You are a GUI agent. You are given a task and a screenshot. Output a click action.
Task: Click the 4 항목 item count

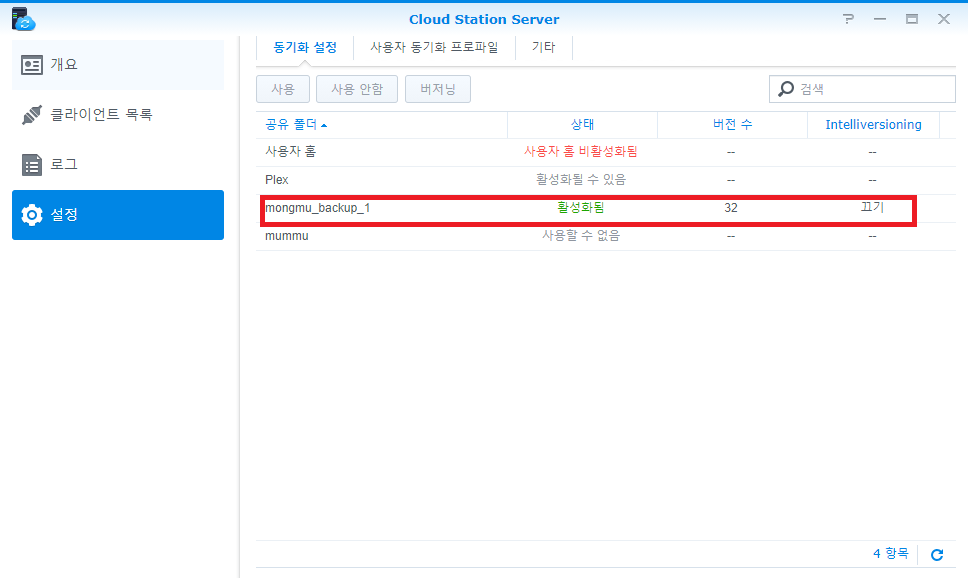coord(891,553)
